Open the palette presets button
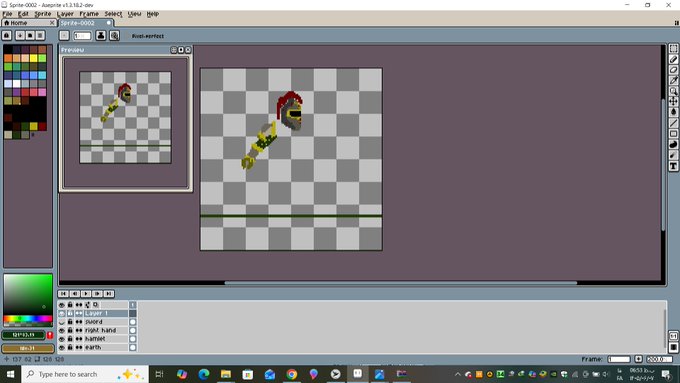The width and height of the screenshot is (680, 383). coord(30,36)
